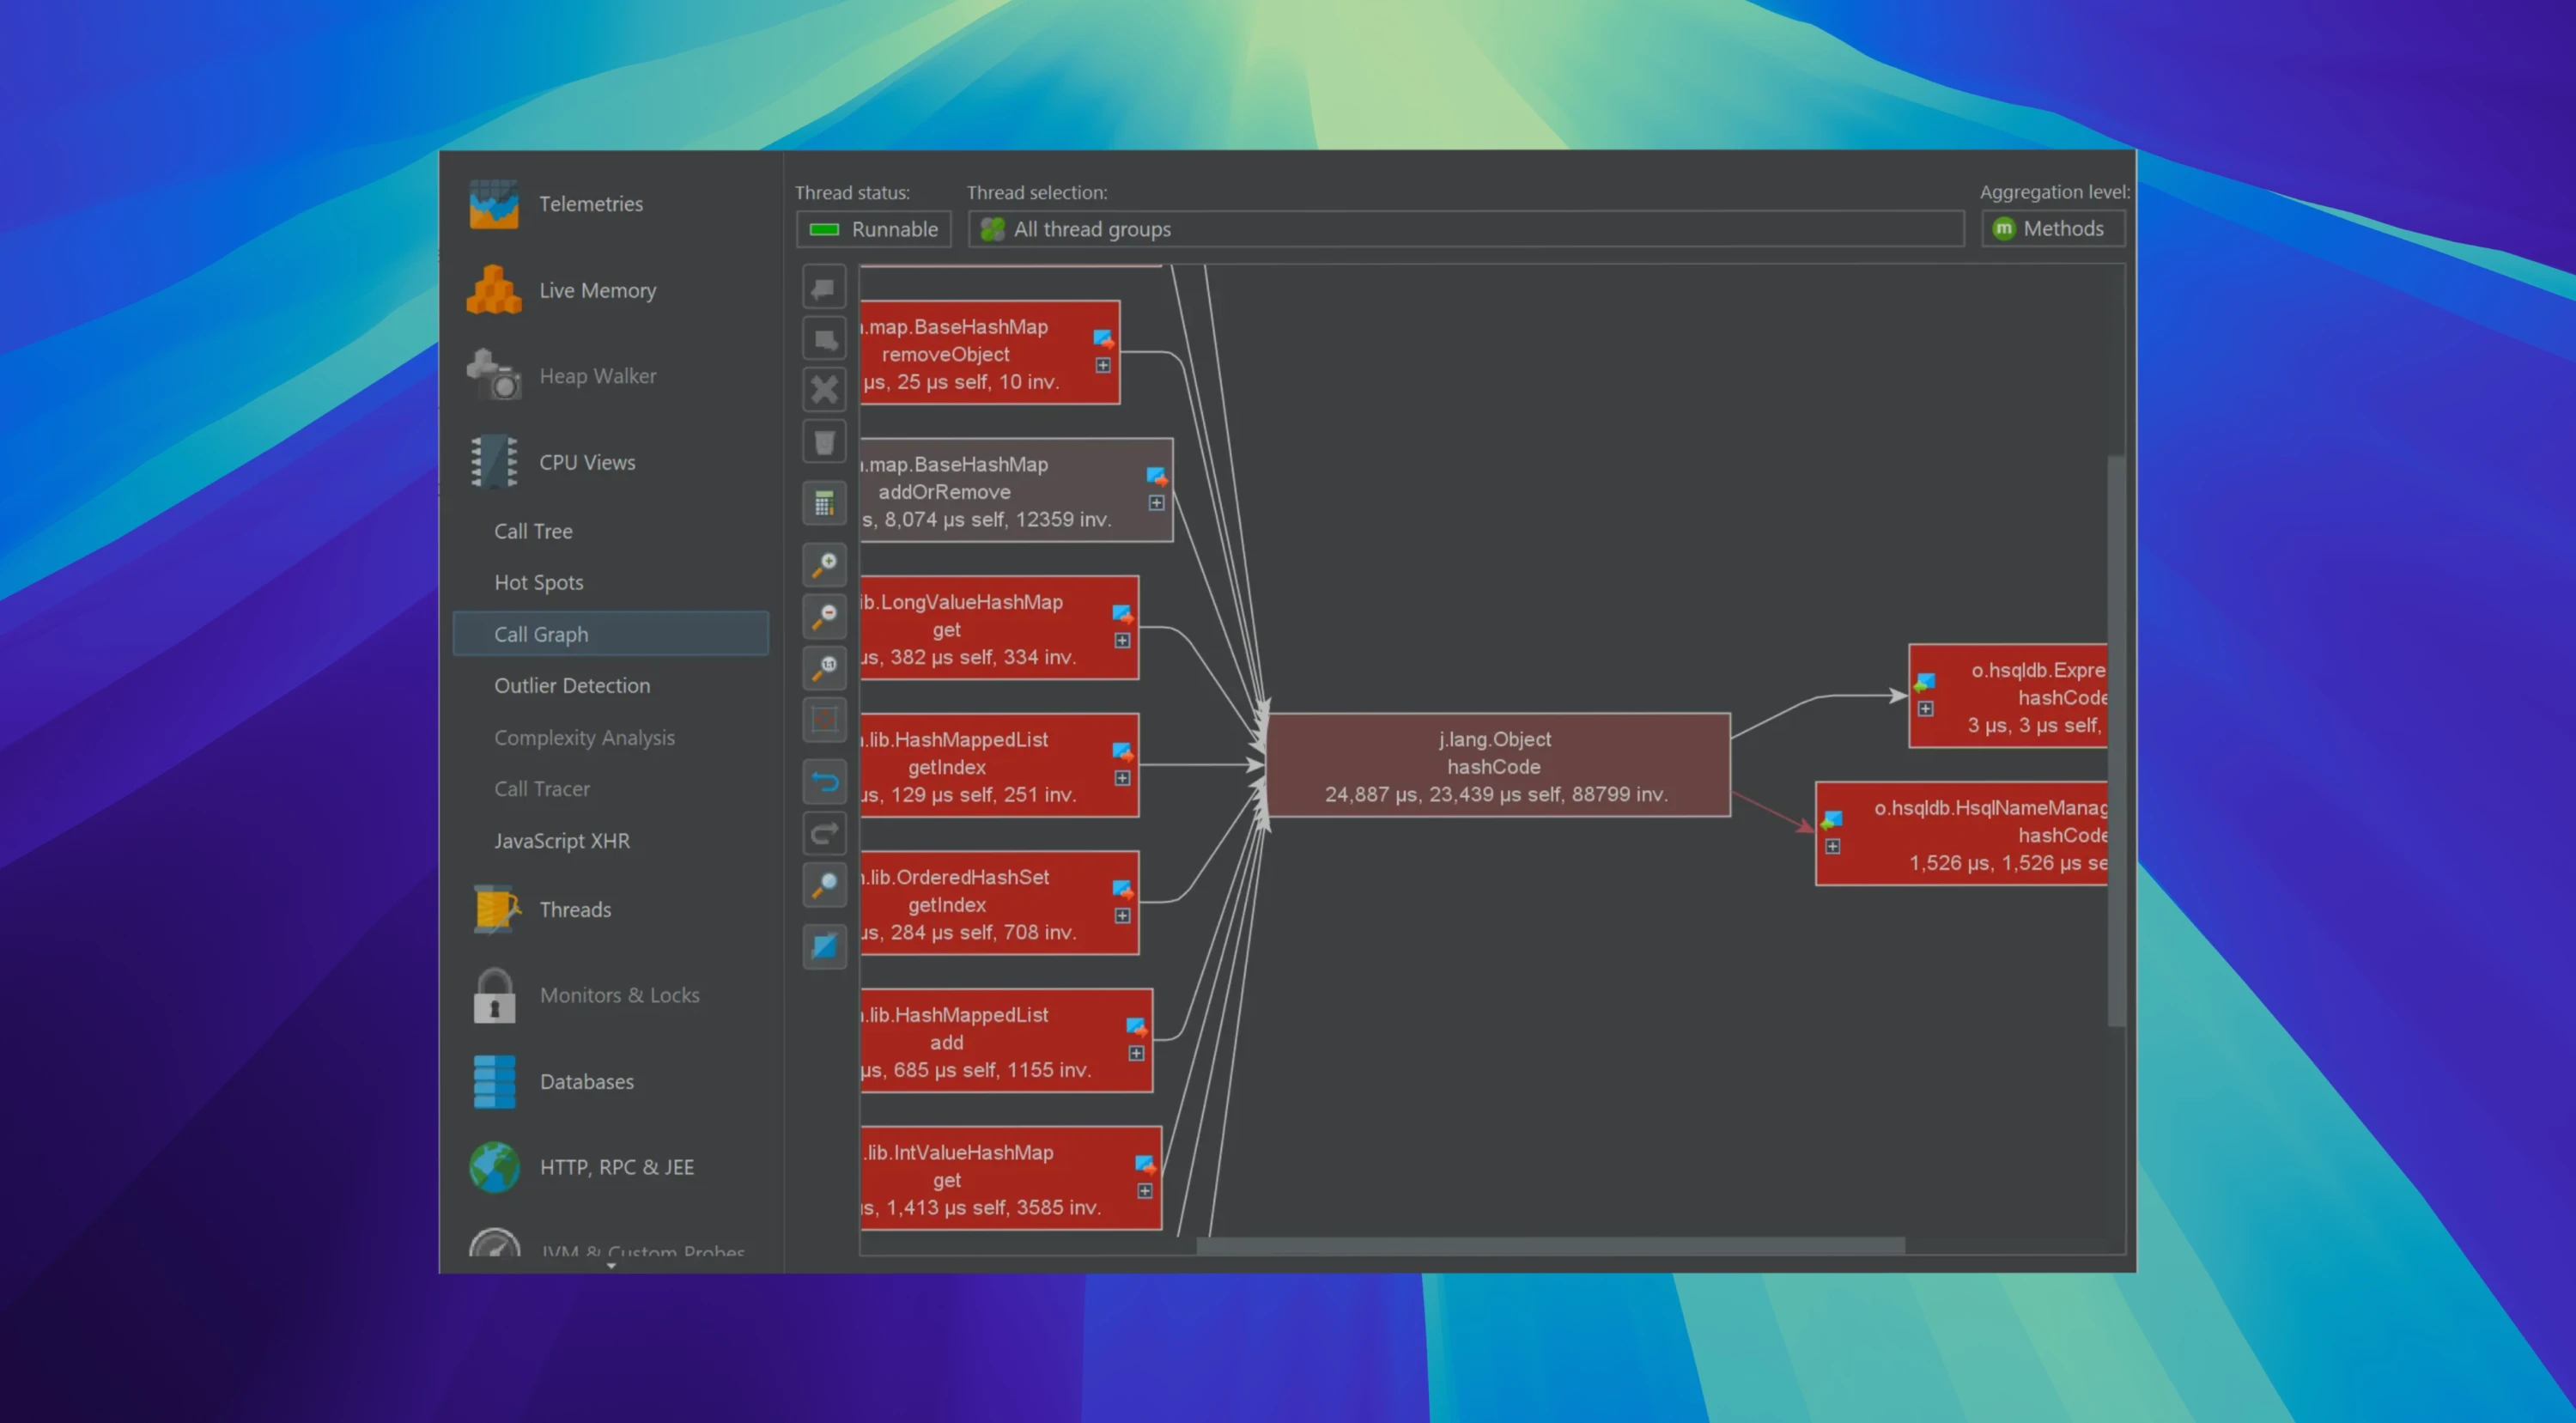Expand the BaseHashMap addOrRemove node

click(x=1157, y=505)
